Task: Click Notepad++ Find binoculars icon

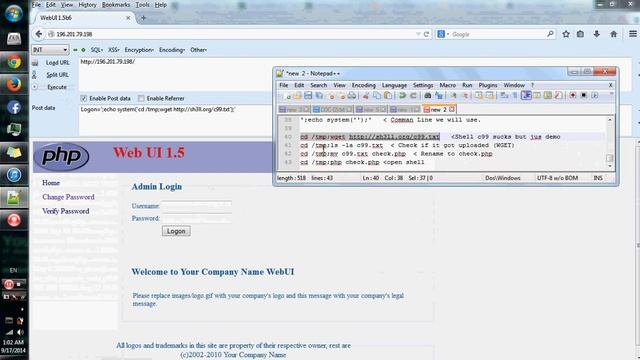Action: click(x=427, y=96)
